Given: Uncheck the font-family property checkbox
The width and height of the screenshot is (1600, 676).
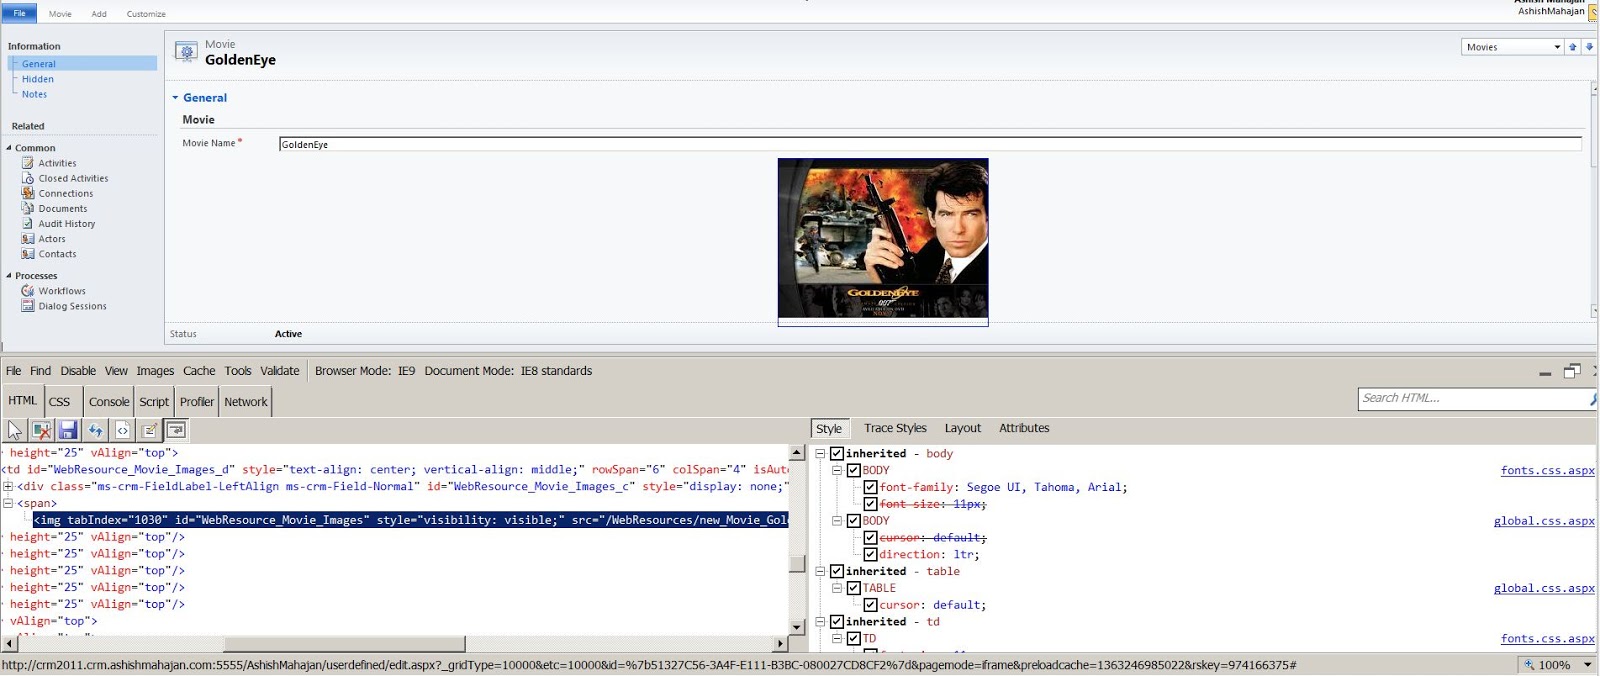Looking at the screenshot, I should 871,487.
